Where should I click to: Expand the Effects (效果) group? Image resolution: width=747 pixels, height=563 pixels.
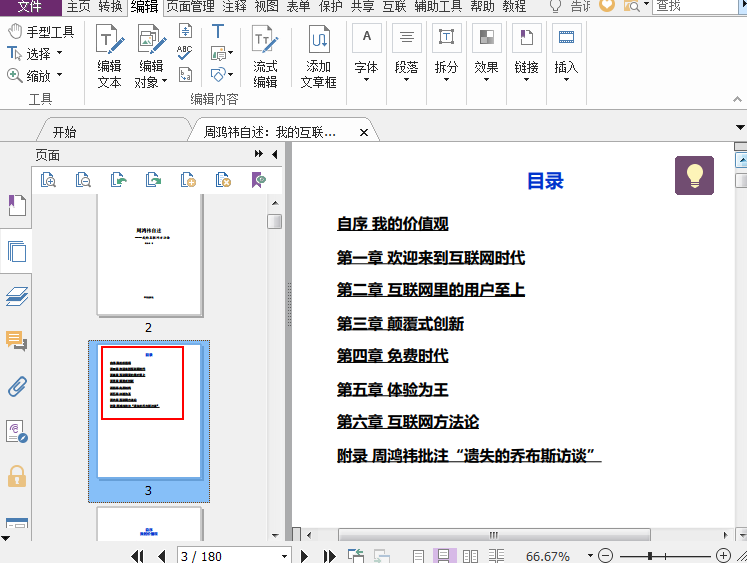tap(486, 52)
